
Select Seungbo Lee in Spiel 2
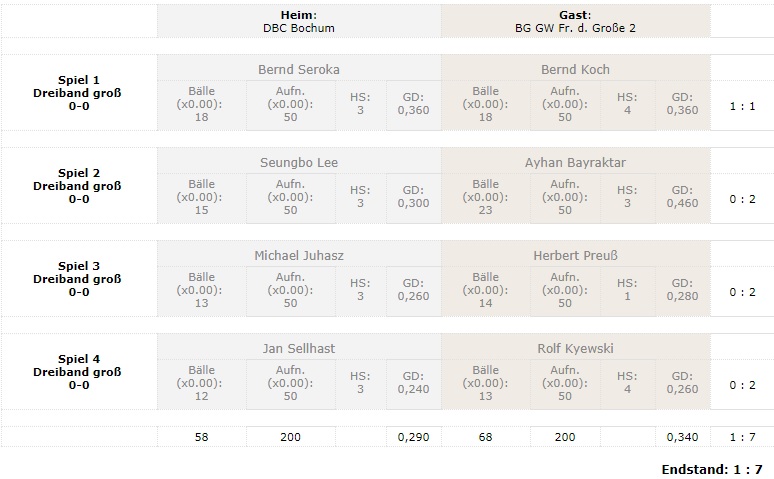pyautogui.click(x=299, y=162)
